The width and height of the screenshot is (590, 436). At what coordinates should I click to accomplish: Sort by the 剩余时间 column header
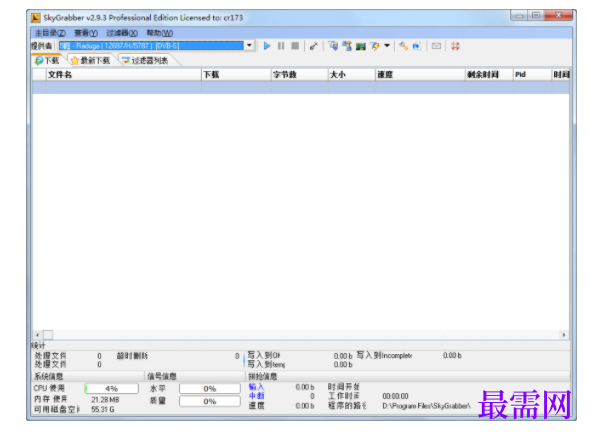[x=489, y=74]
